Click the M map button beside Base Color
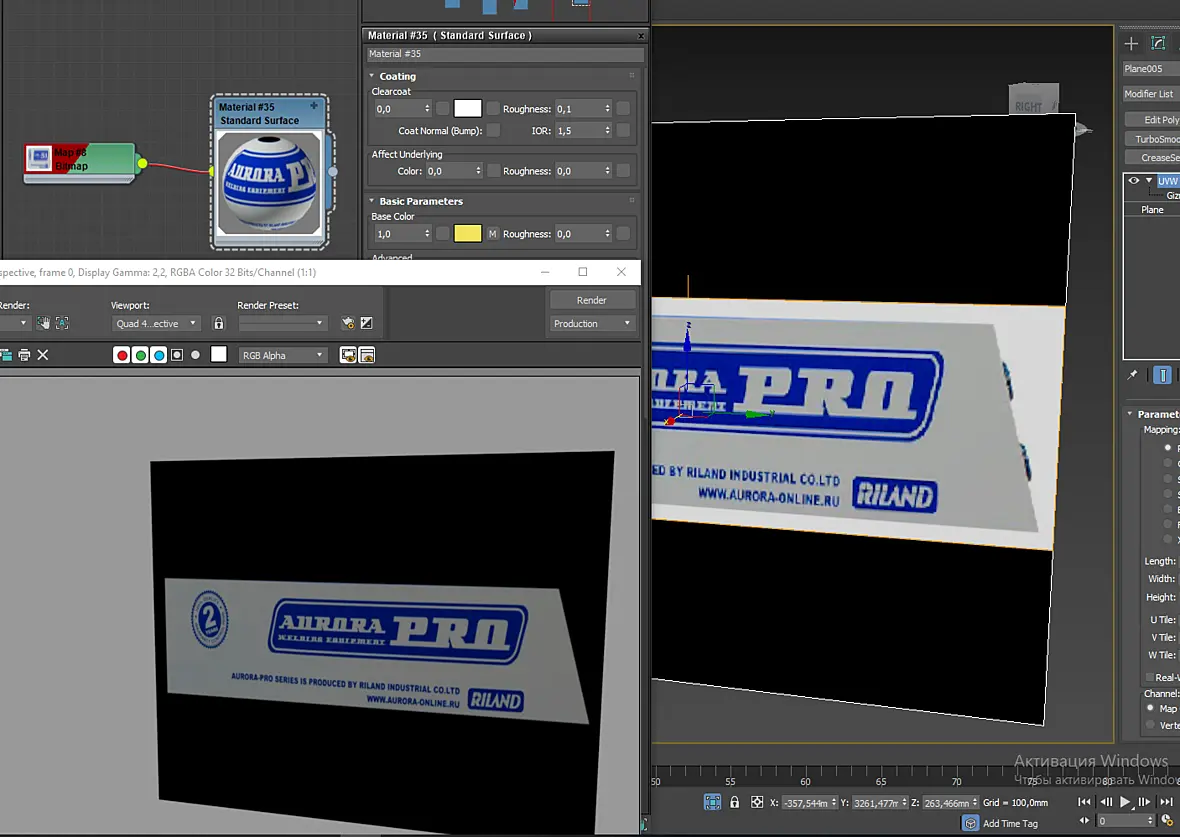This screenshot has width=1180, height=837. coord(493,234)
